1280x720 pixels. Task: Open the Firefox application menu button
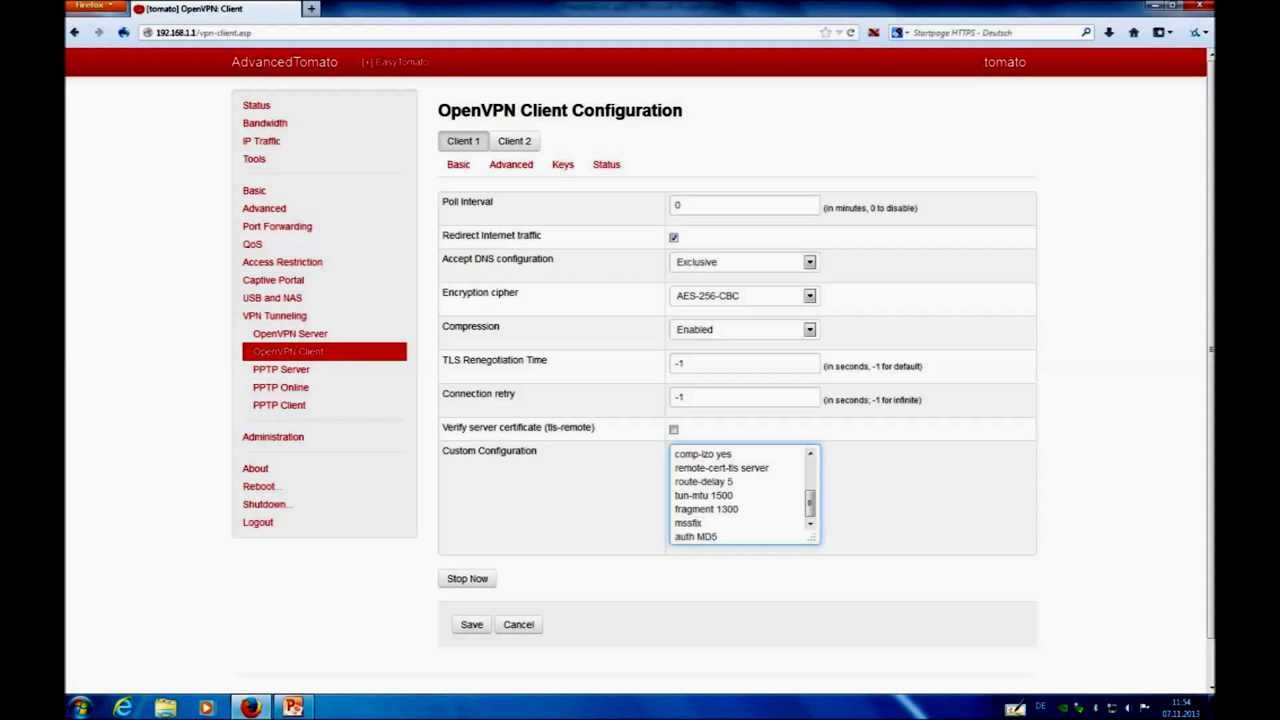pos(95,5)
